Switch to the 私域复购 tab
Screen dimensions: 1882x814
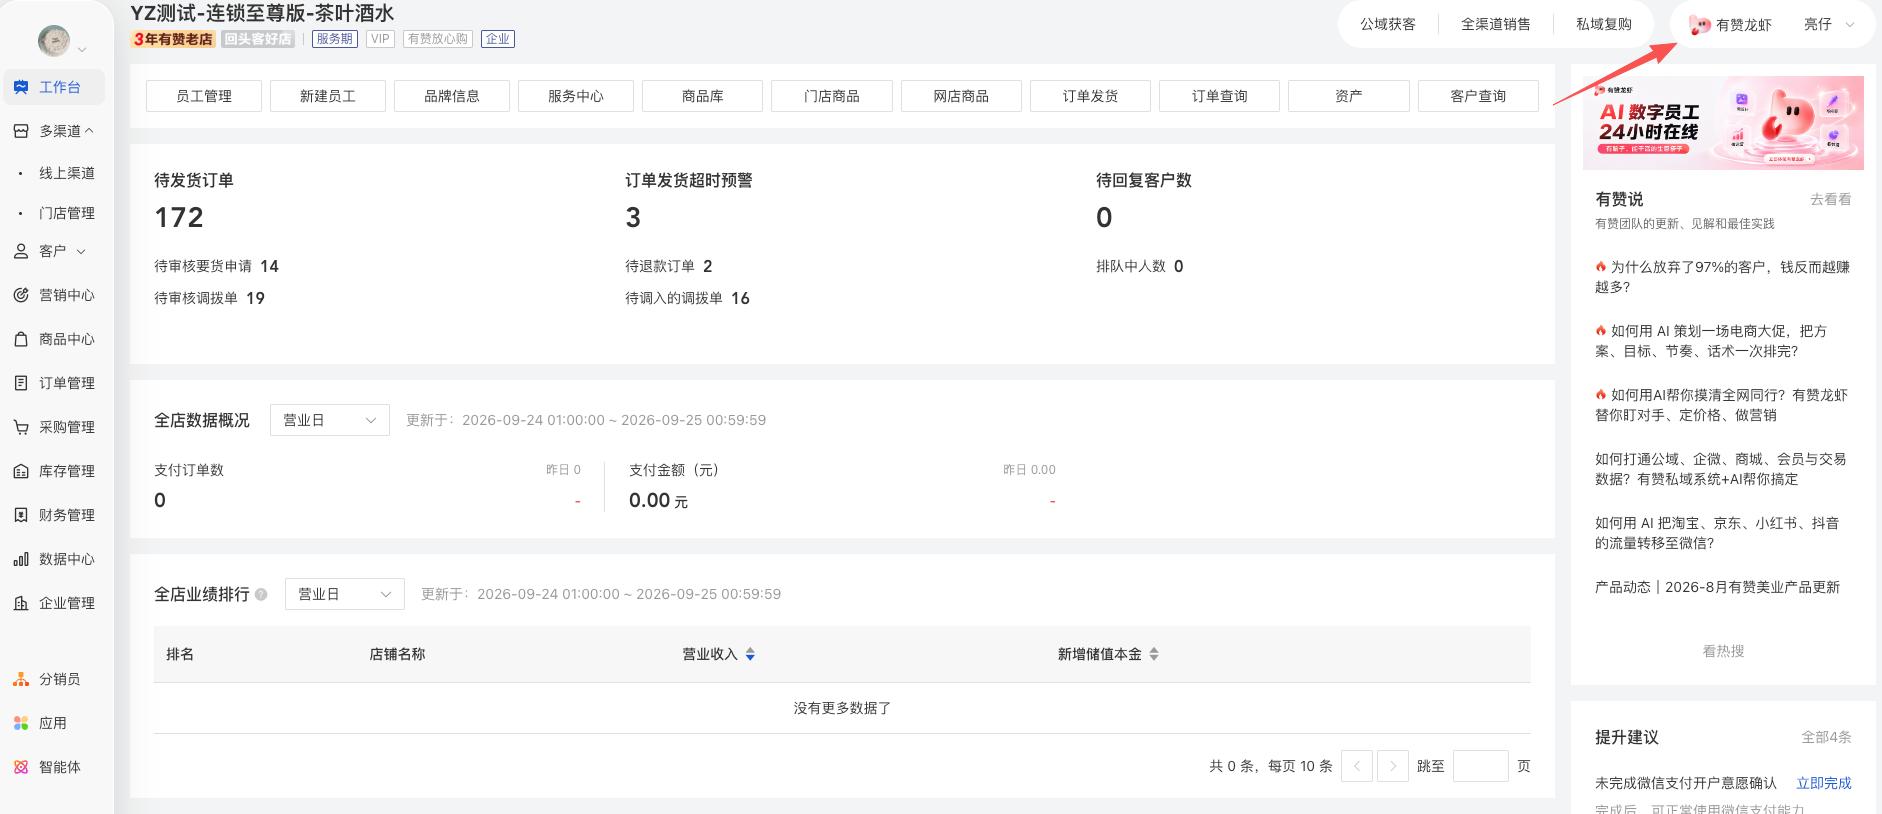pos(1604,24)
